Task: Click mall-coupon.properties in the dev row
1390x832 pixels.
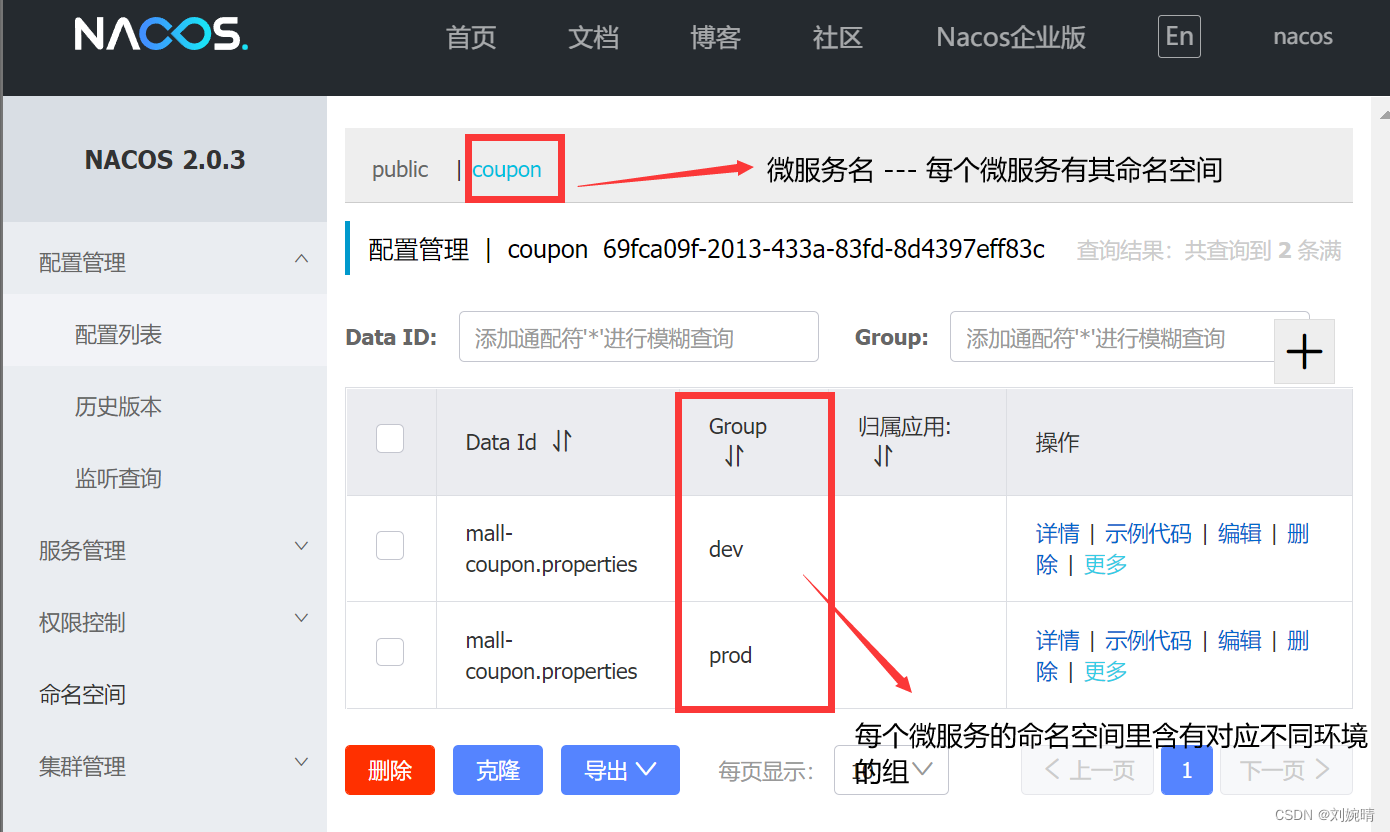Action: 551,549
